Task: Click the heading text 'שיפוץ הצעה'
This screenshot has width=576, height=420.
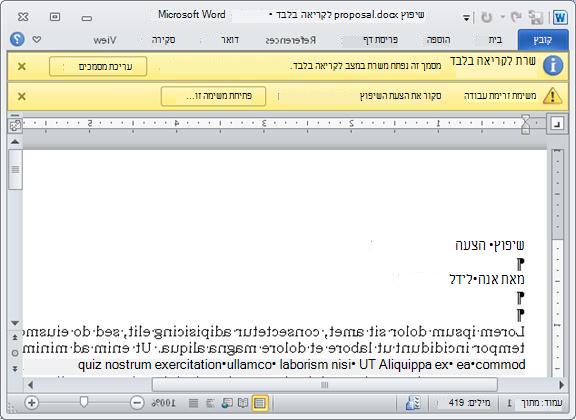Action: pyautogui.click(x=490, y=245)
